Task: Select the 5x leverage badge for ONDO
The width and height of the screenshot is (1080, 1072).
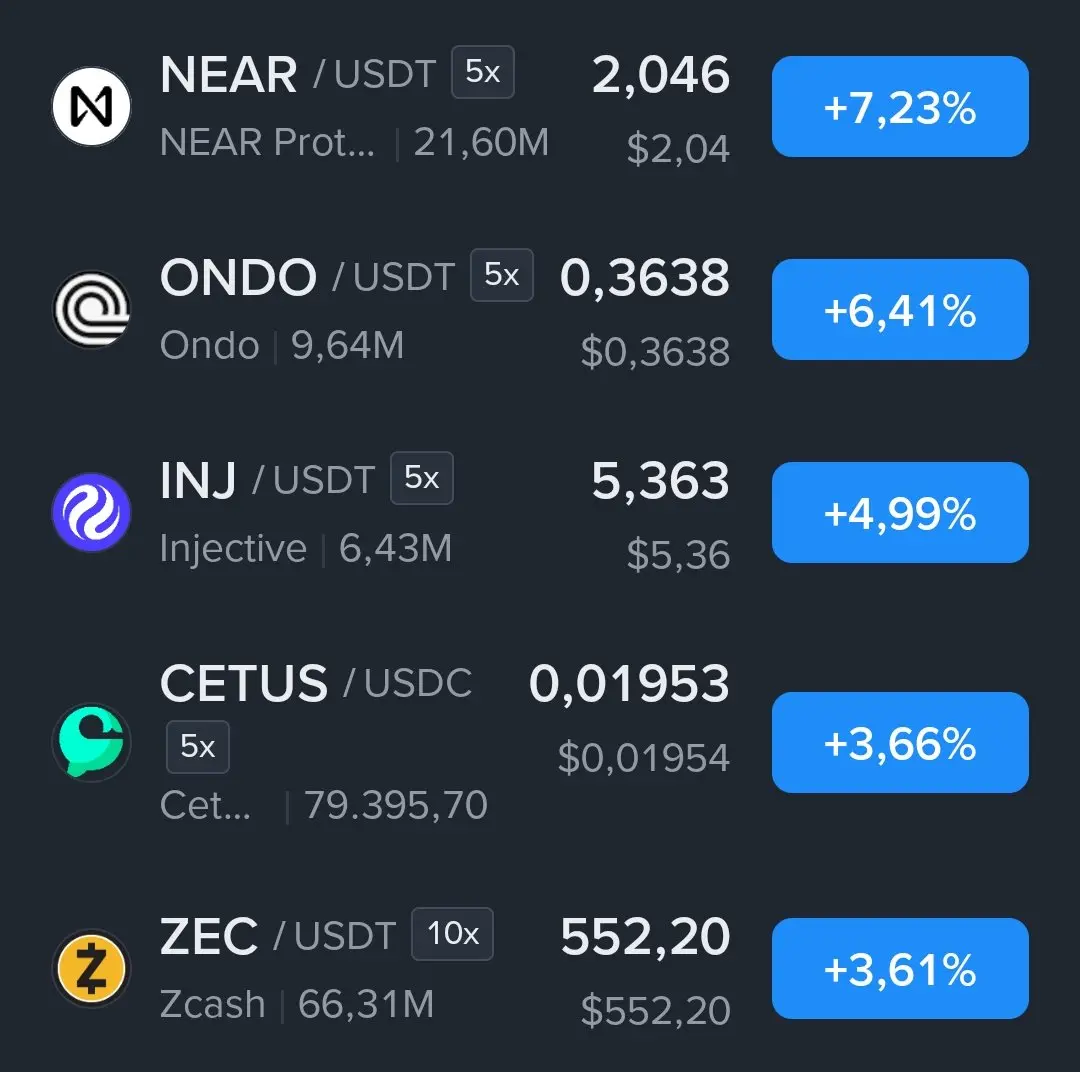Action: pos(501,275)
